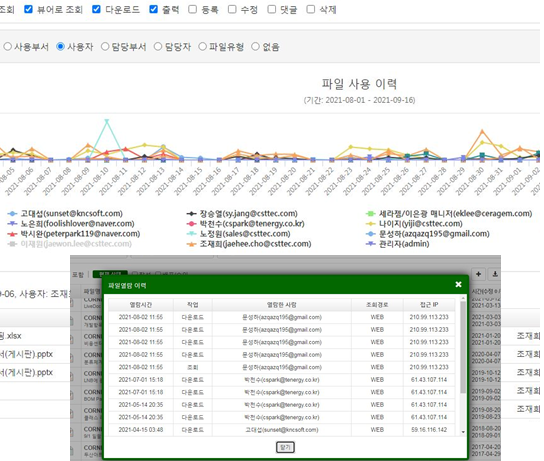The height and width of the screenshot is (461, 544).
Task: Toggle 노은희(foolishlover@naver.com) legend series
Action: click(71, 223)
